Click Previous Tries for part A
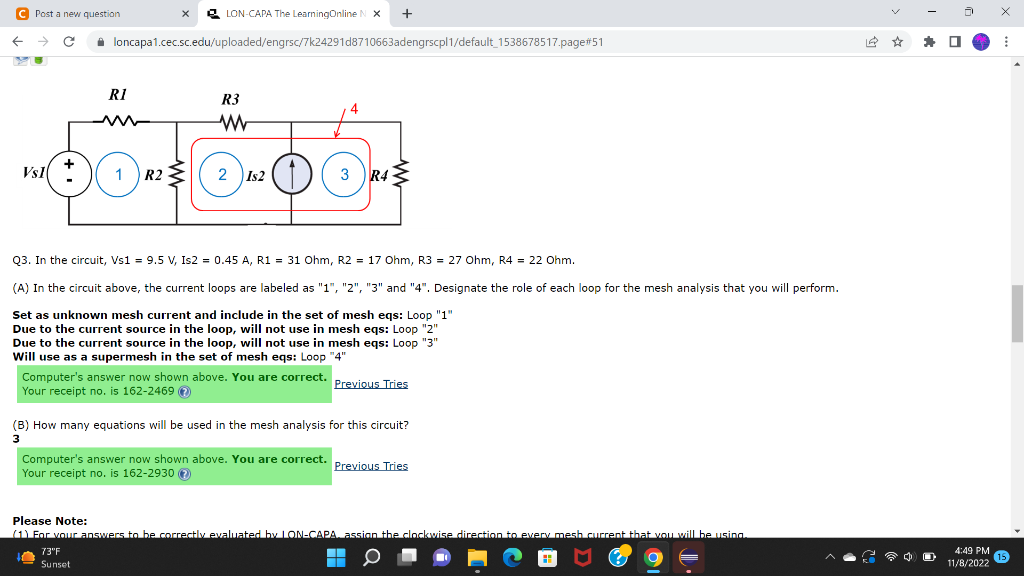This screenshot has height=576, width=1024. [371, 384]
